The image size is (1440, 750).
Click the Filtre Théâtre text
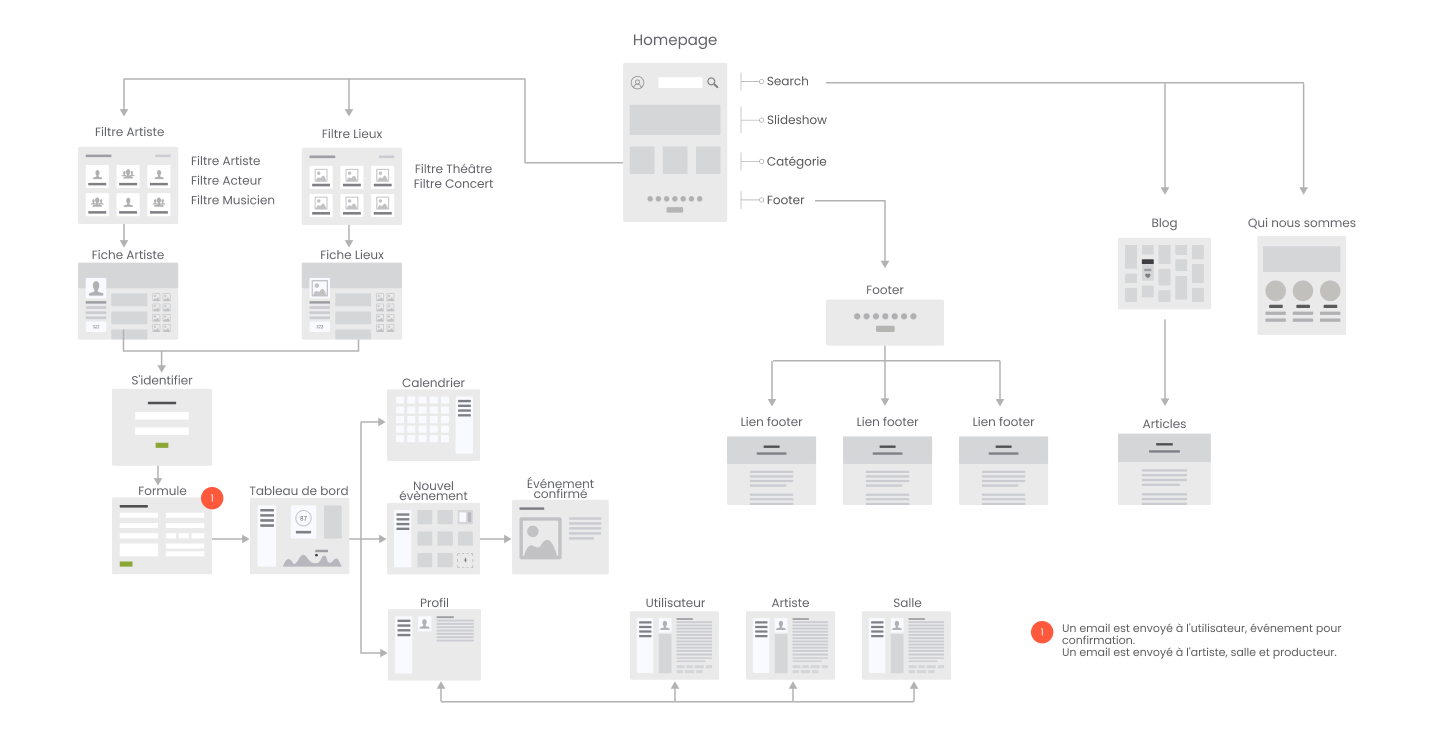tap(453, 169)
